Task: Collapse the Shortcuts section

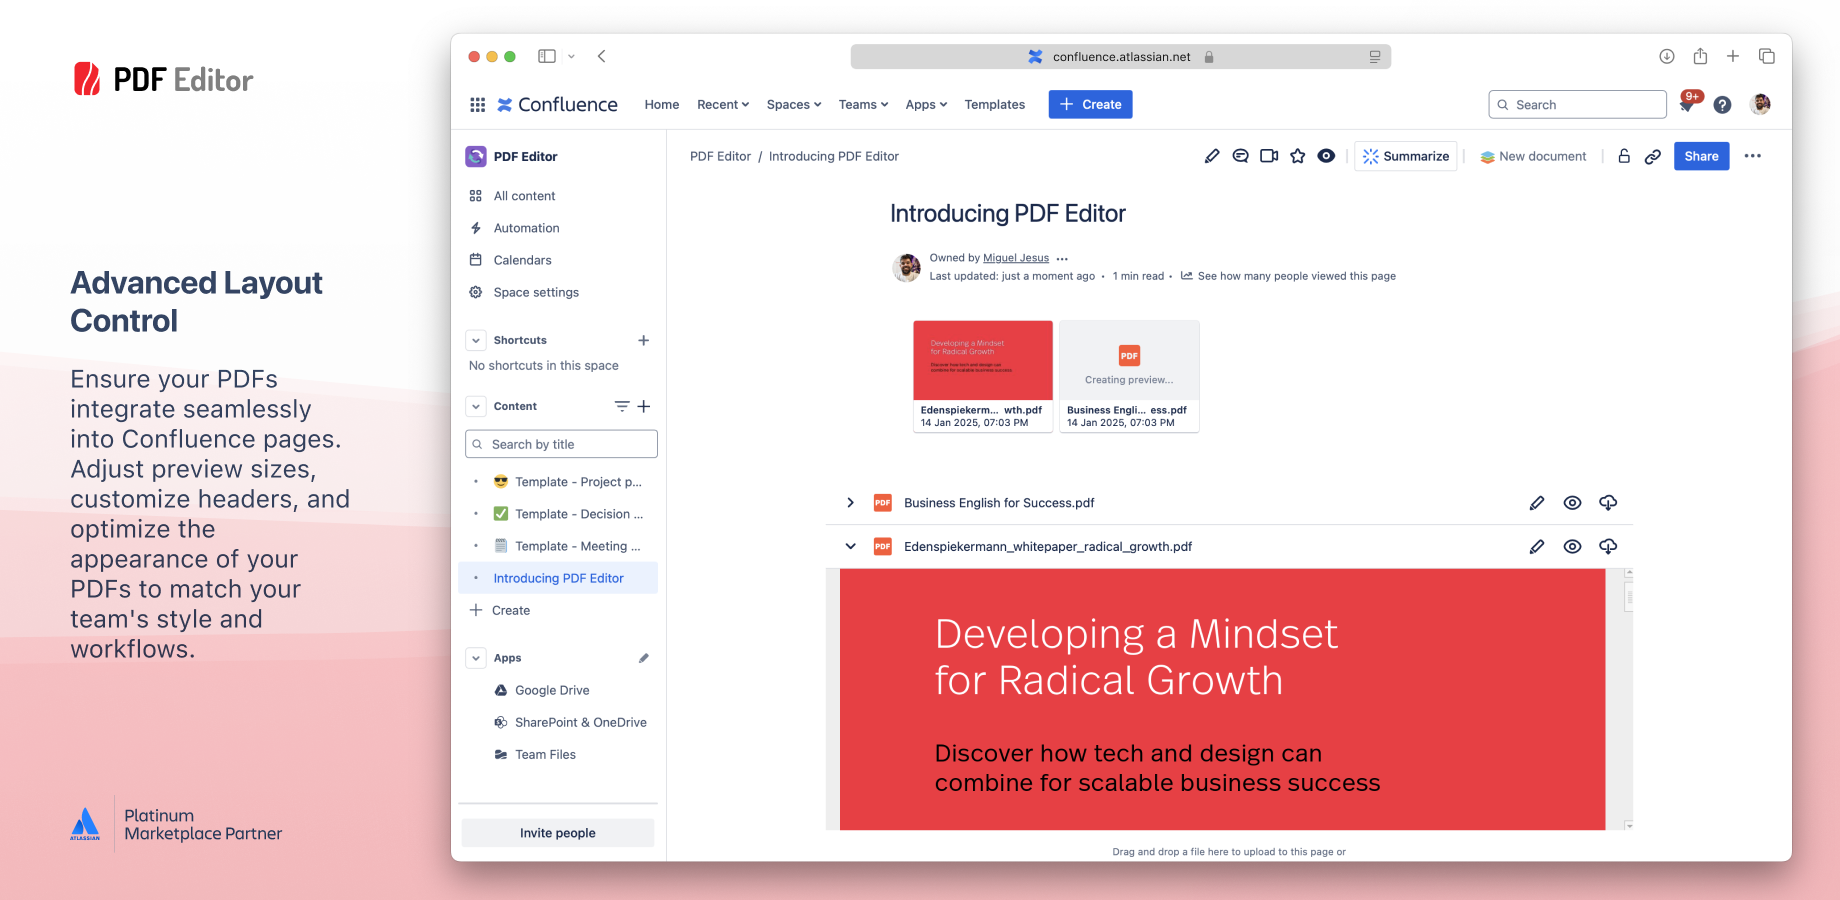Action: (476, 340)
